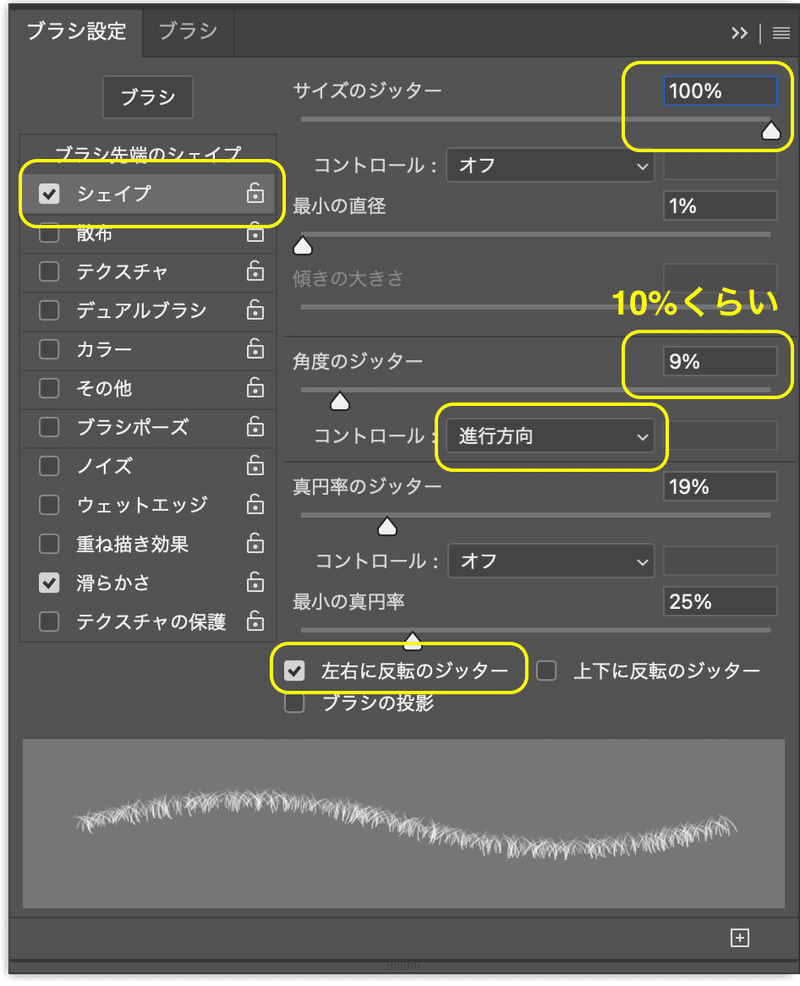Click the ブラシ button

(148, 97)
